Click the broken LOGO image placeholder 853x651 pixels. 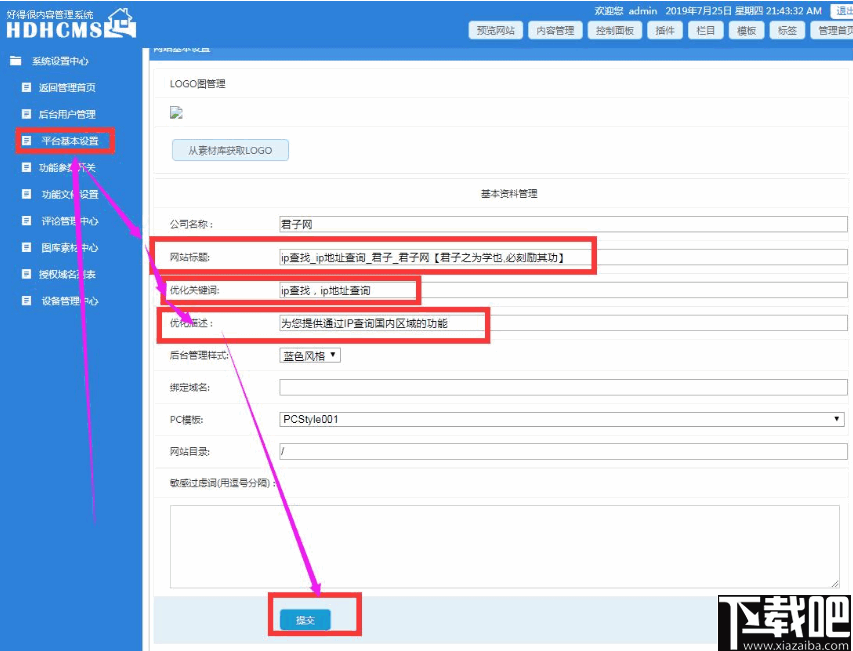176,113
